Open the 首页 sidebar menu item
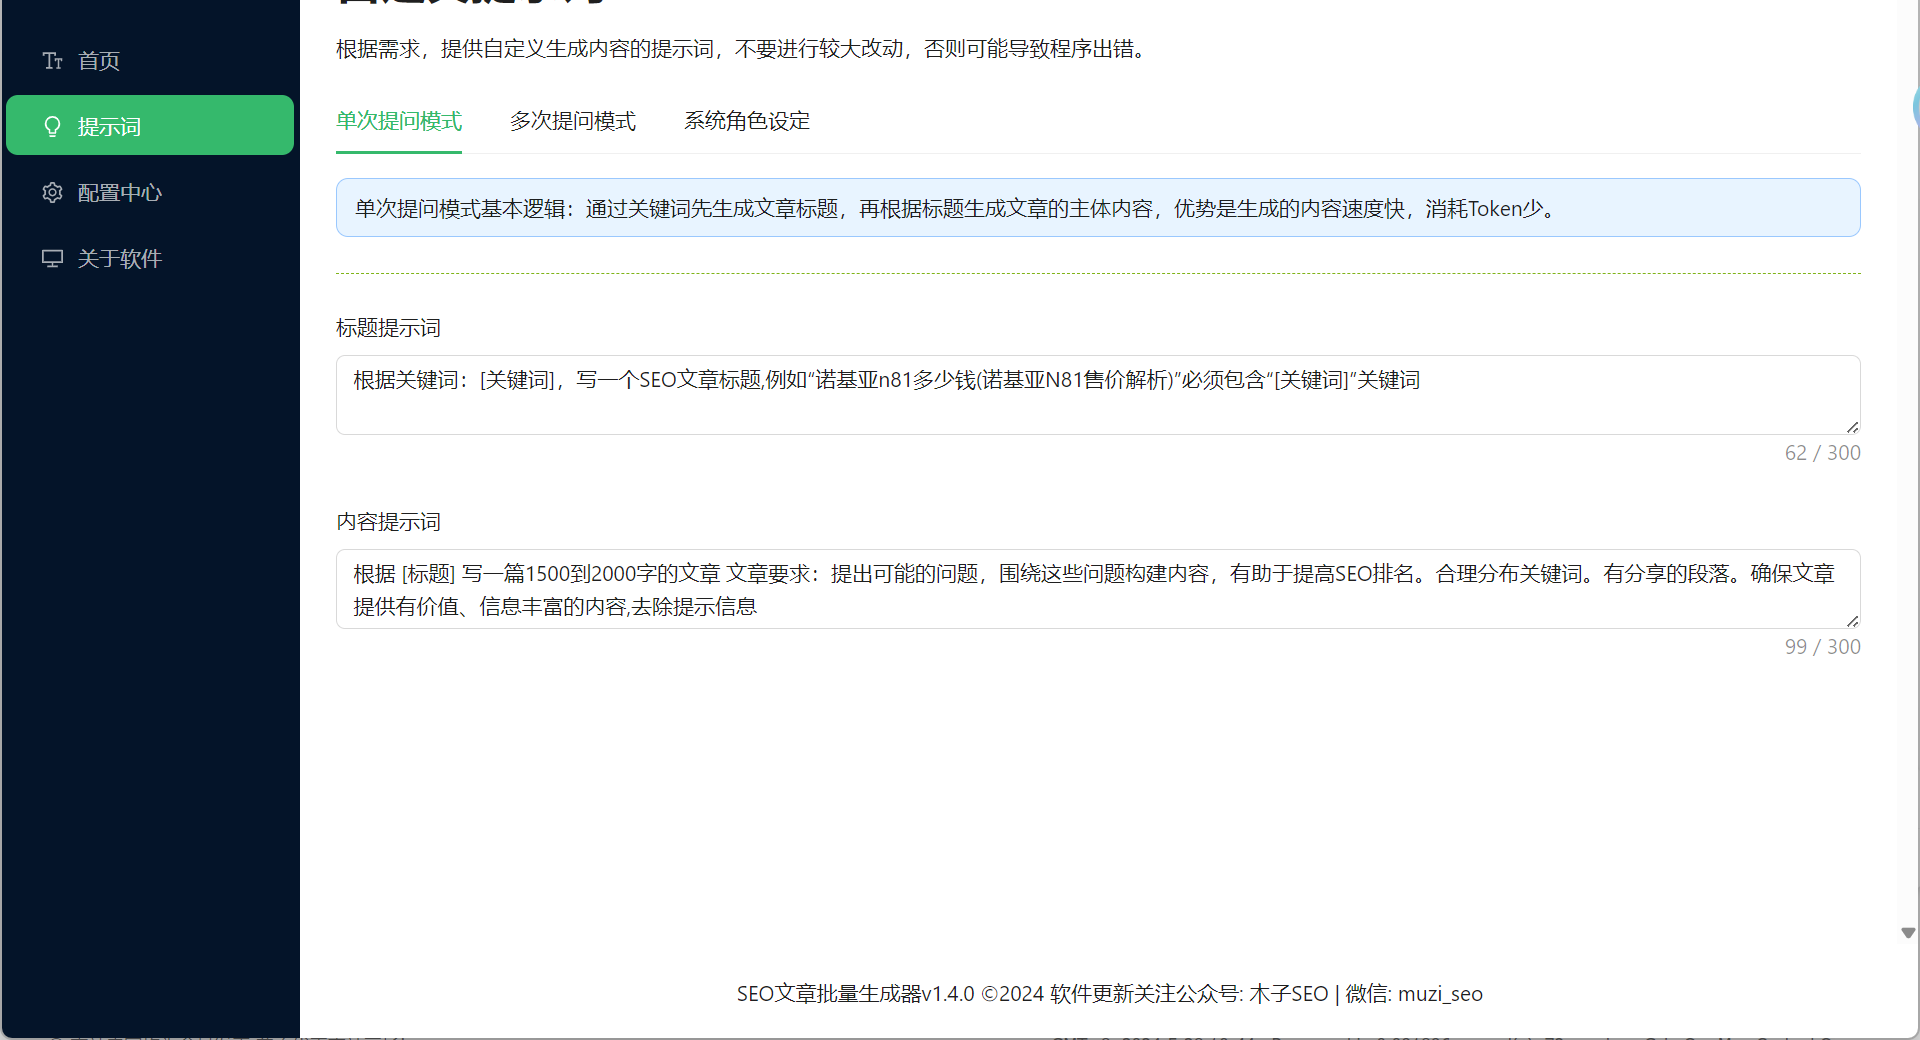This screenshot has width=1920, height=1040. coord(150,61)
